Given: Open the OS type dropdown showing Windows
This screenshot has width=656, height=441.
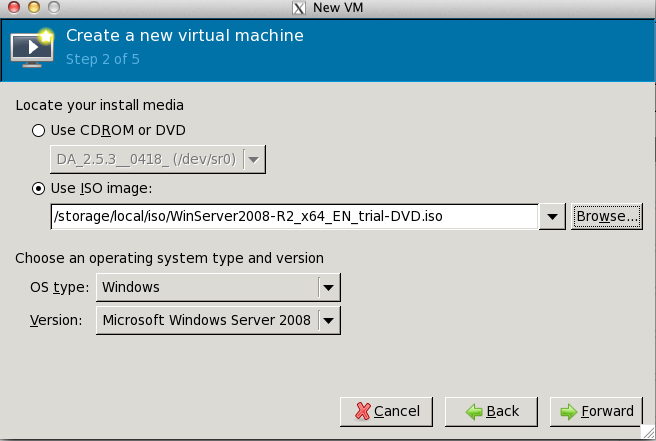Looking at the screenshot, I should [x=218, y=287].
